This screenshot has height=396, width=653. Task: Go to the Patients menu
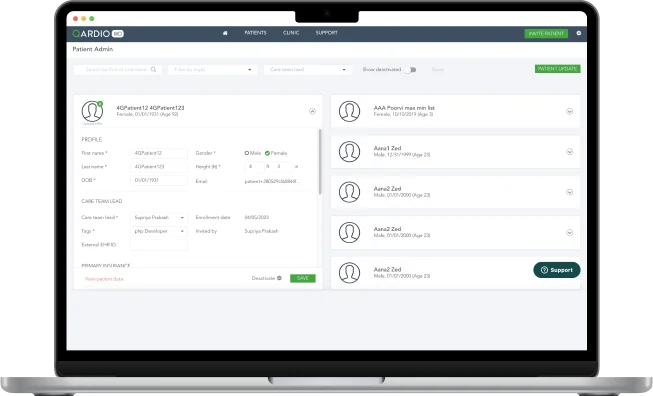tap(255, 32)
